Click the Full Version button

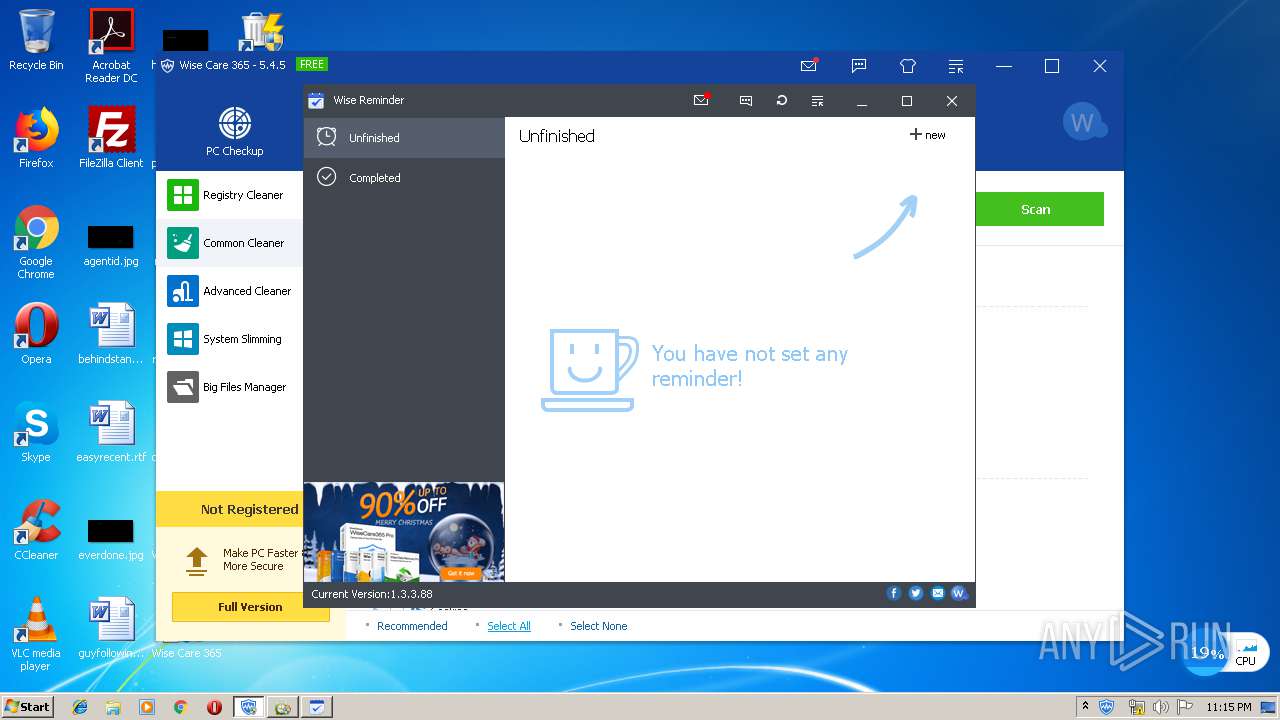[x=250, y=607]
